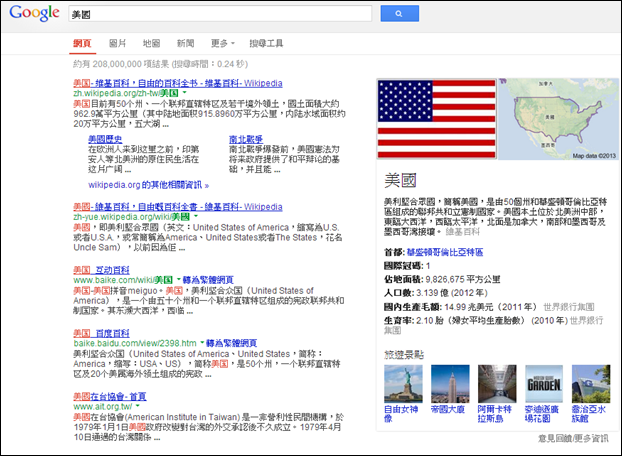Click the 旅遊景點 section heading
This screenshot has height=456, width=622.
pyautogui.click(x=404, y=354)
